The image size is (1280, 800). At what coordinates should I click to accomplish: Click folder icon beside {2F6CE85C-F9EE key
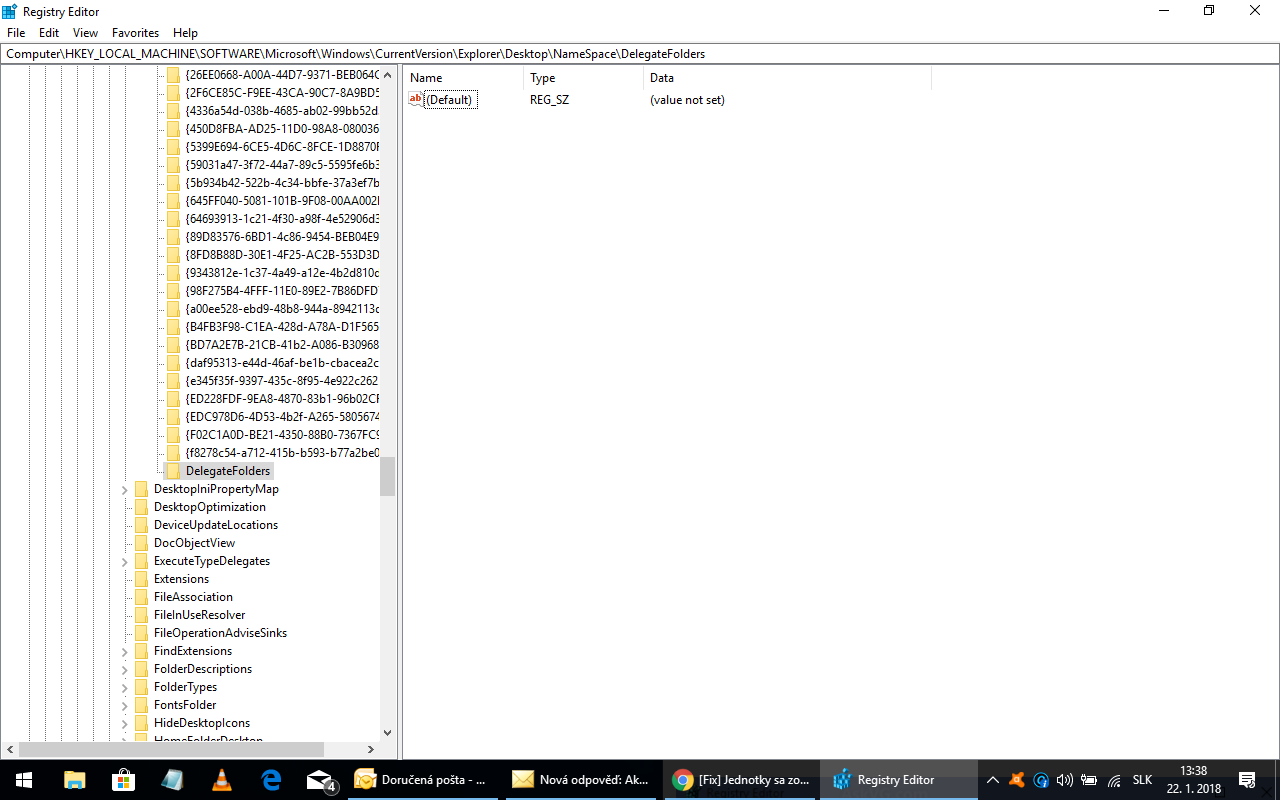coord(174,93)
